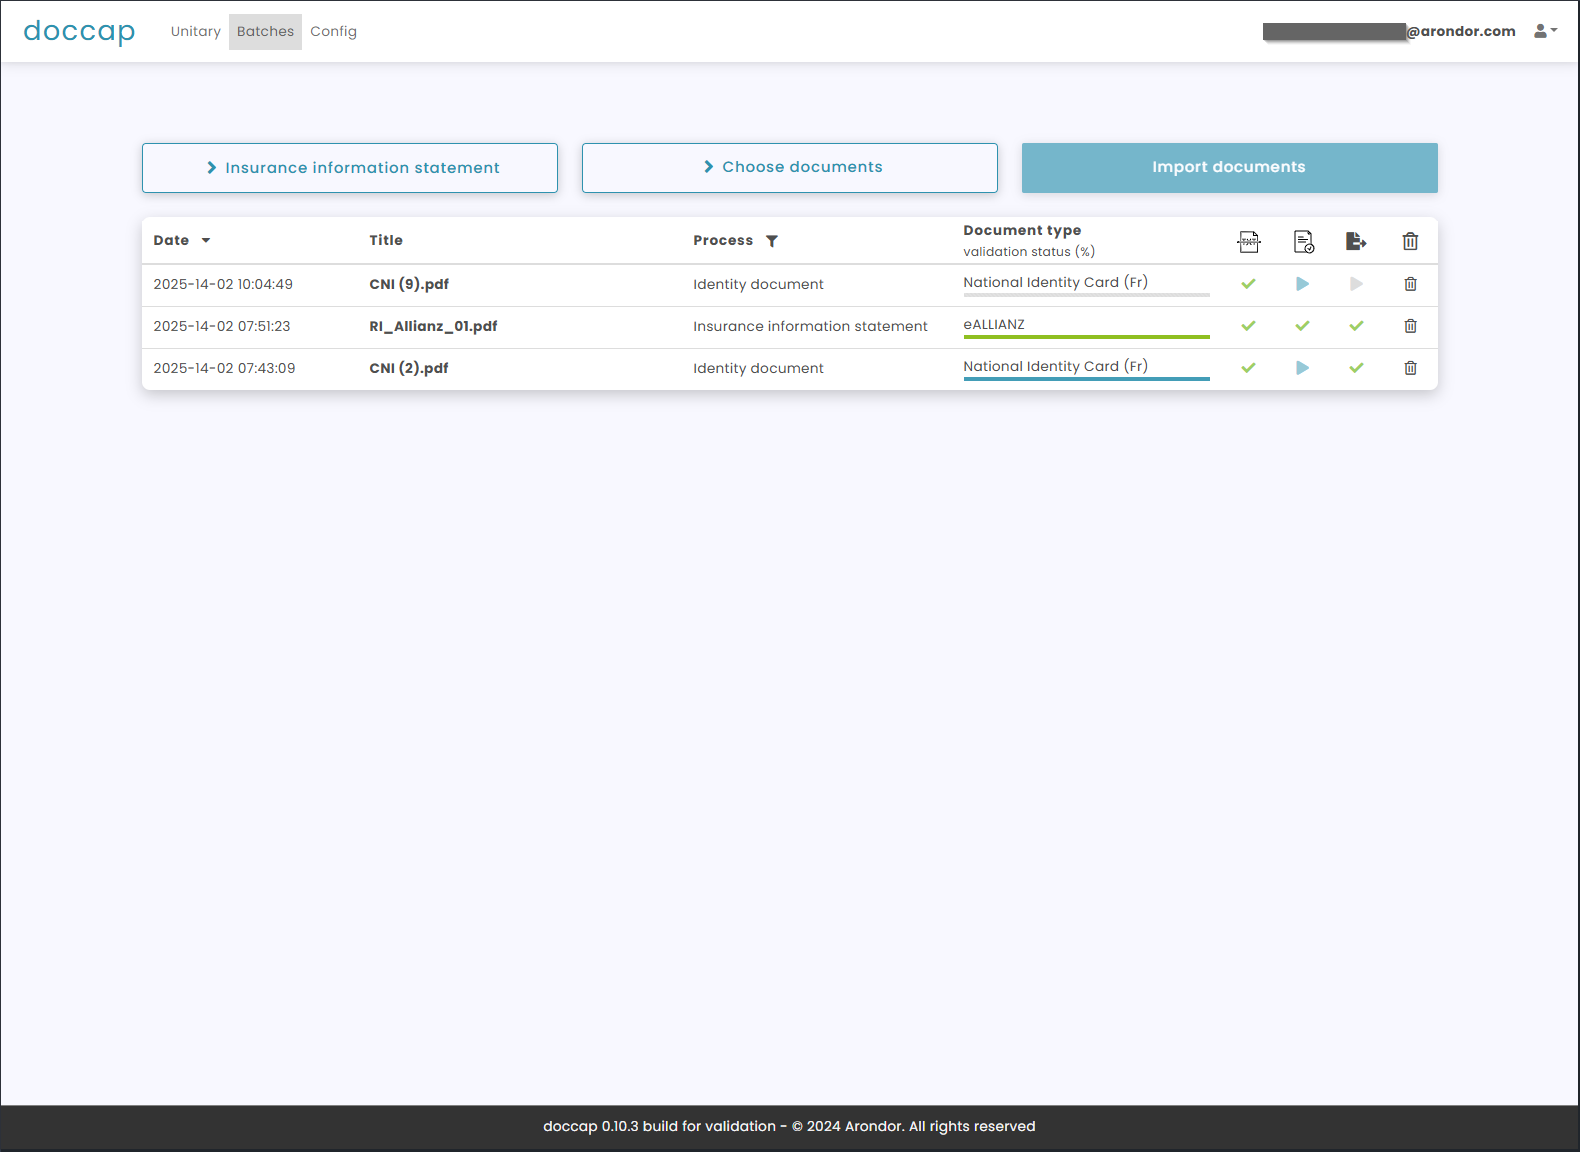Image resolution: width=1580 pixels, height=1152 pixels.
Task: Click the Import documents button
Action: [x=1229, y=167]
